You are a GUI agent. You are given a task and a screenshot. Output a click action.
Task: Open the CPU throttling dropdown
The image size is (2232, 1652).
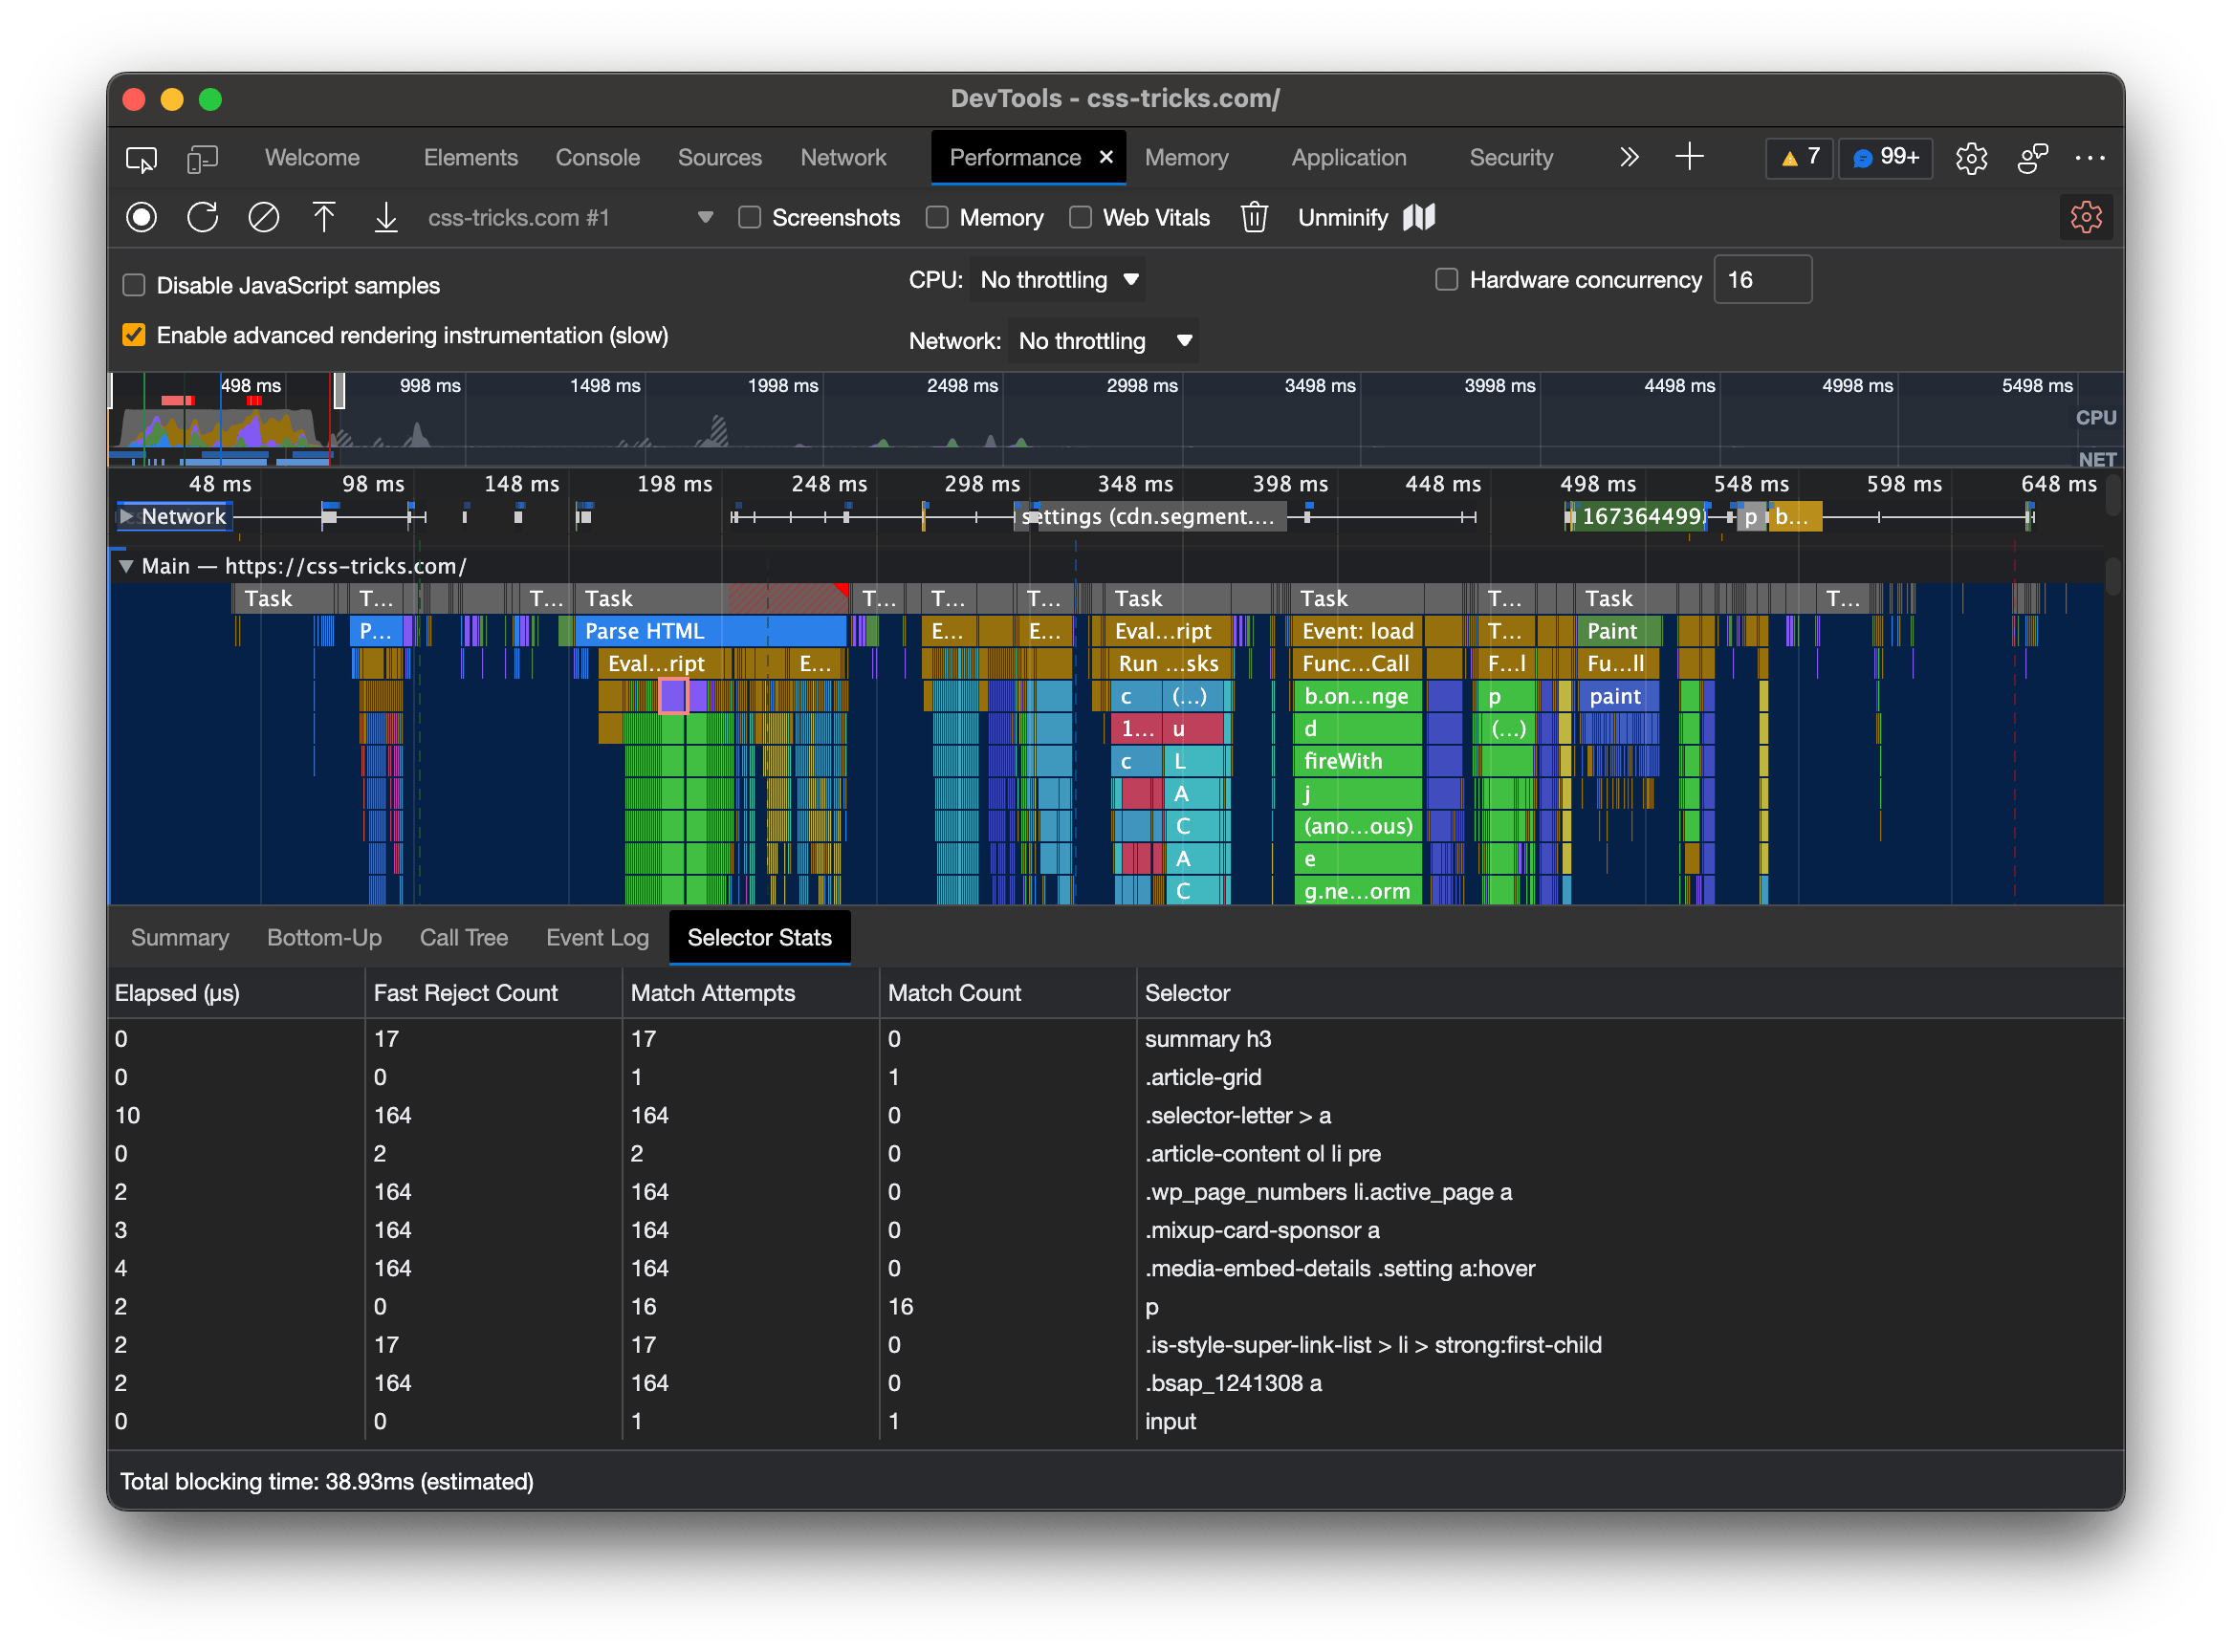coord(1058,280)
